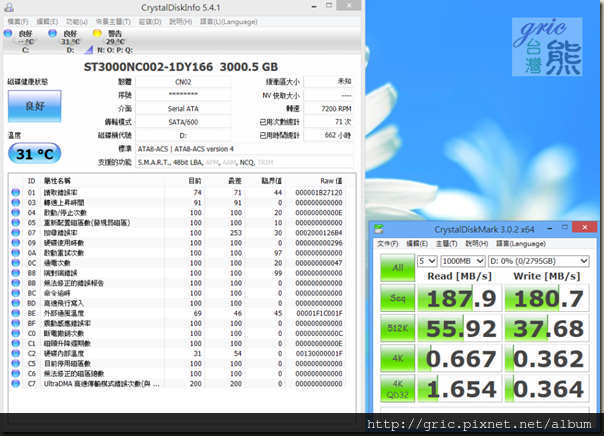Click the blue status icon for attribute 09

15,242
